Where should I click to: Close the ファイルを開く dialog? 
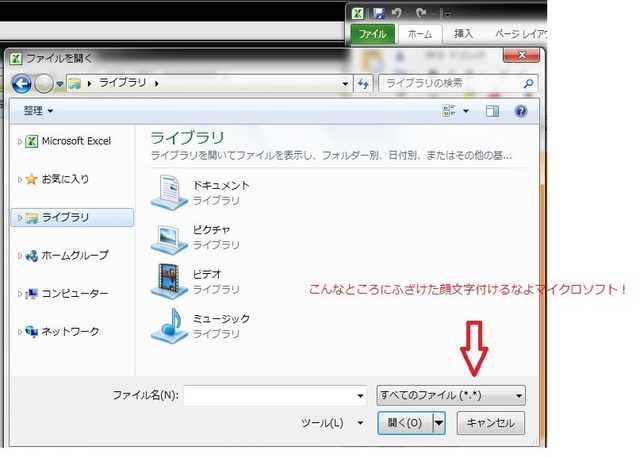click(522, 55)
